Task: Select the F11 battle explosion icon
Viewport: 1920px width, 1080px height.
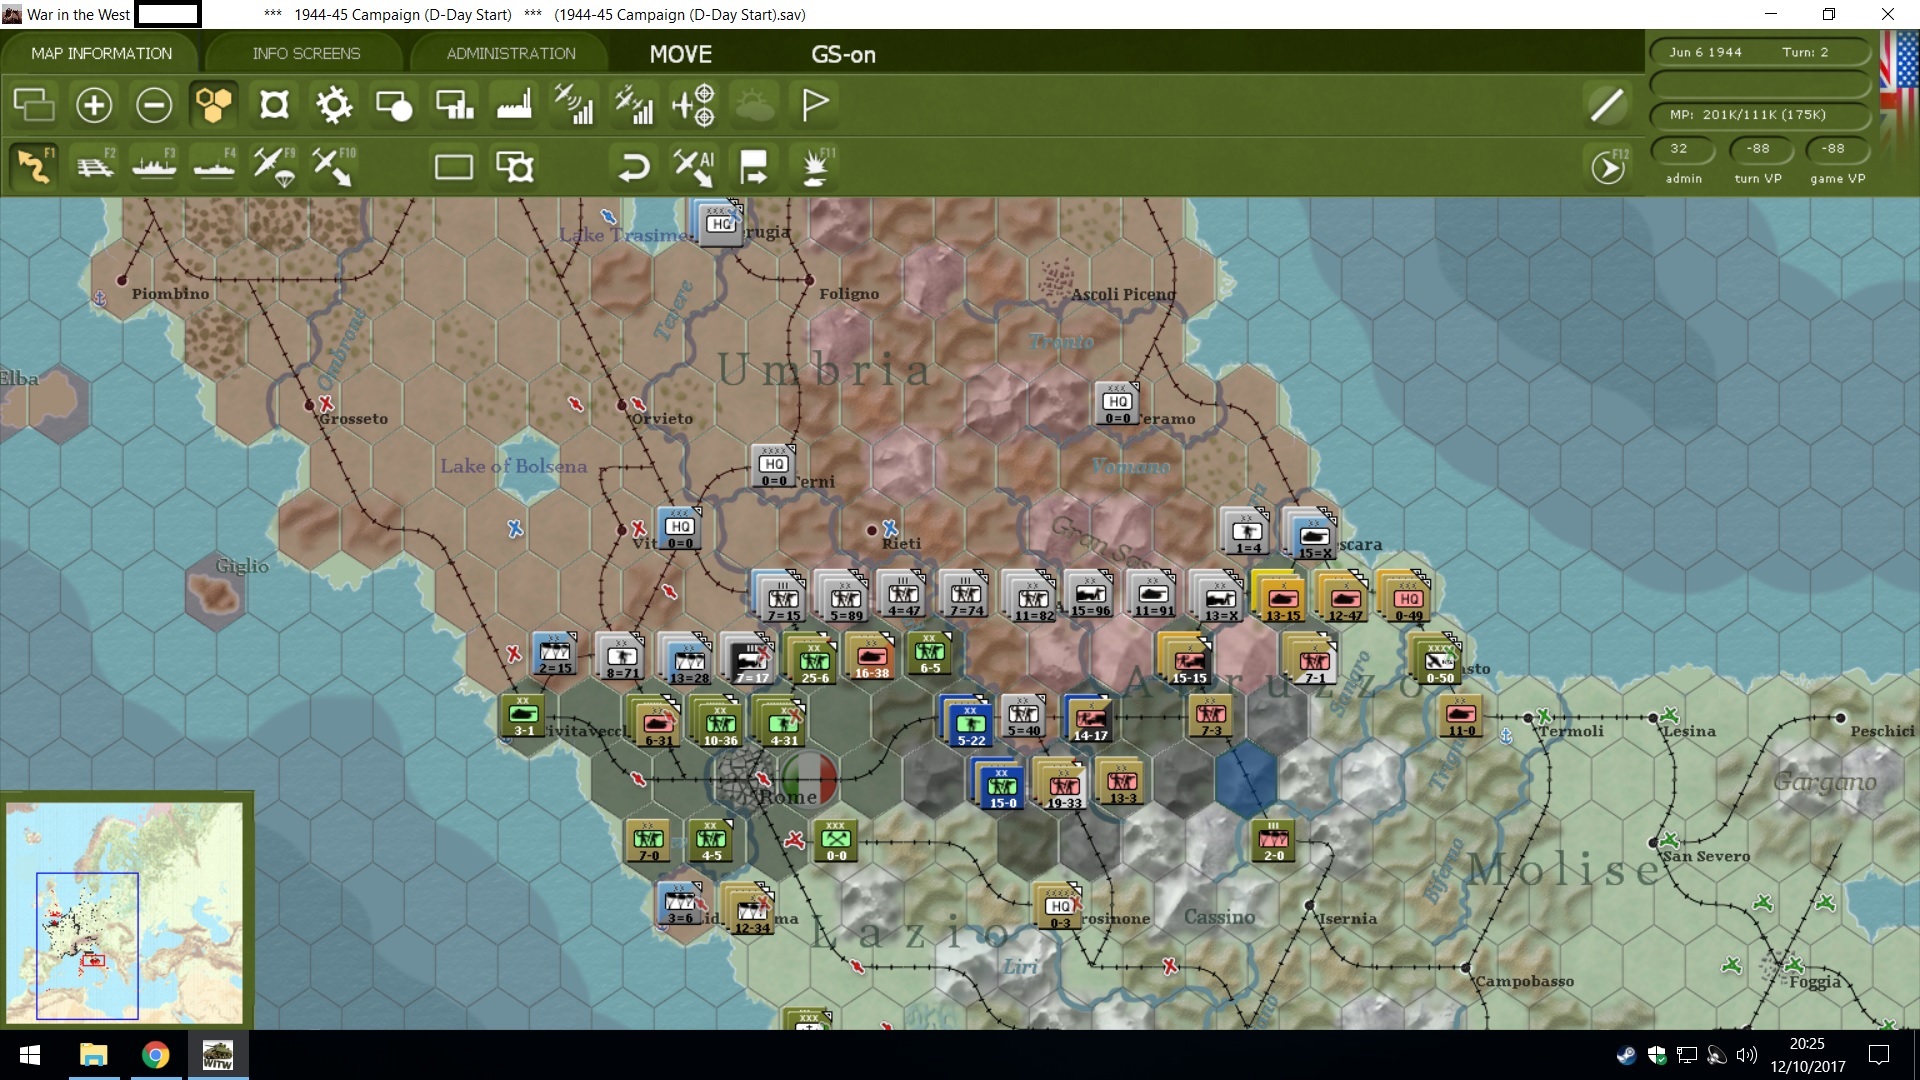Action: [x=816, y=166]
